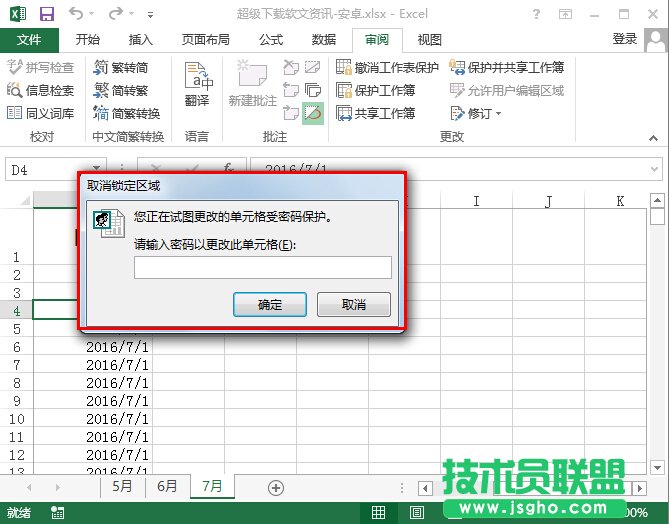Switch to Page Layout view in status bar

point(416,513)
